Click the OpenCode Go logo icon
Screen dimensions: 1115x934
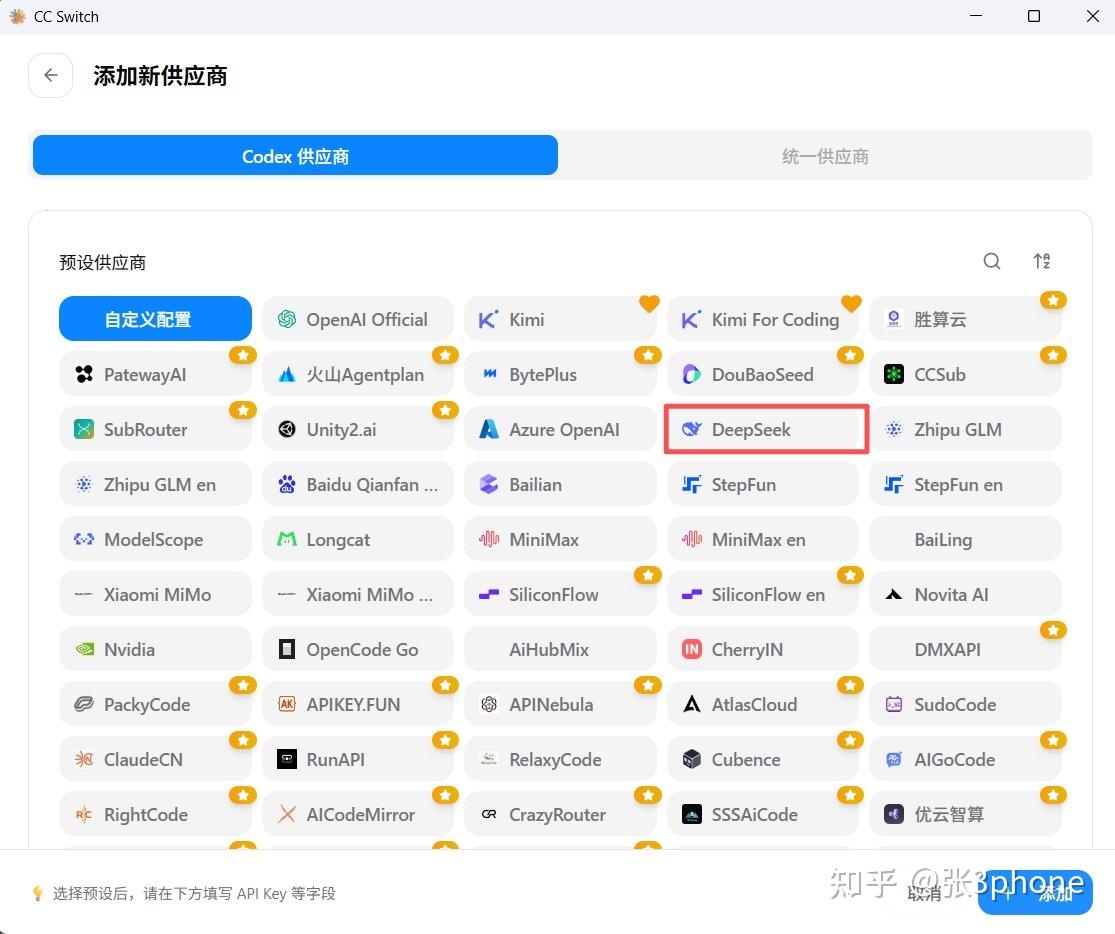pos(287,649)
